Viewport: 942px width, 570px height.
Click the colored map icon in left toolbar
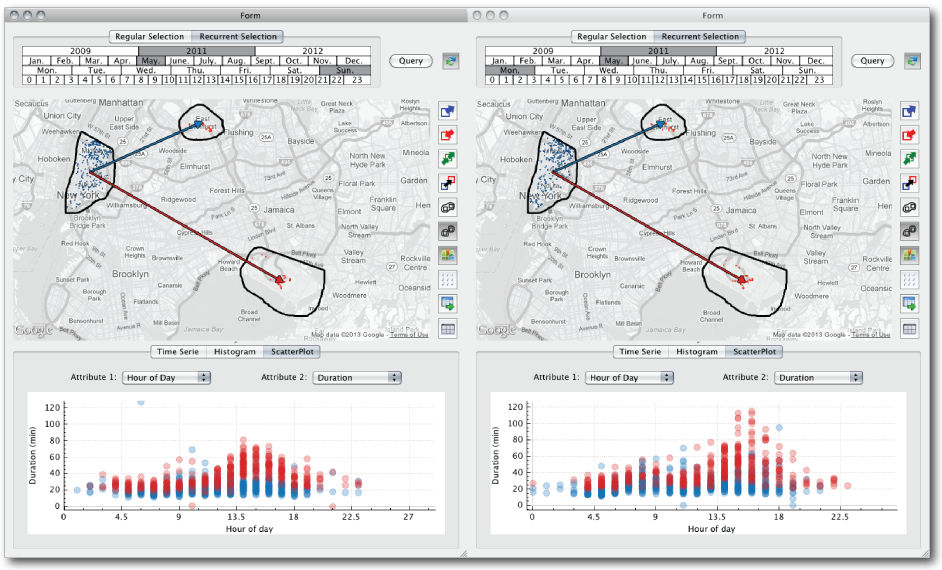pyautogui.click(x=447, y=256)
